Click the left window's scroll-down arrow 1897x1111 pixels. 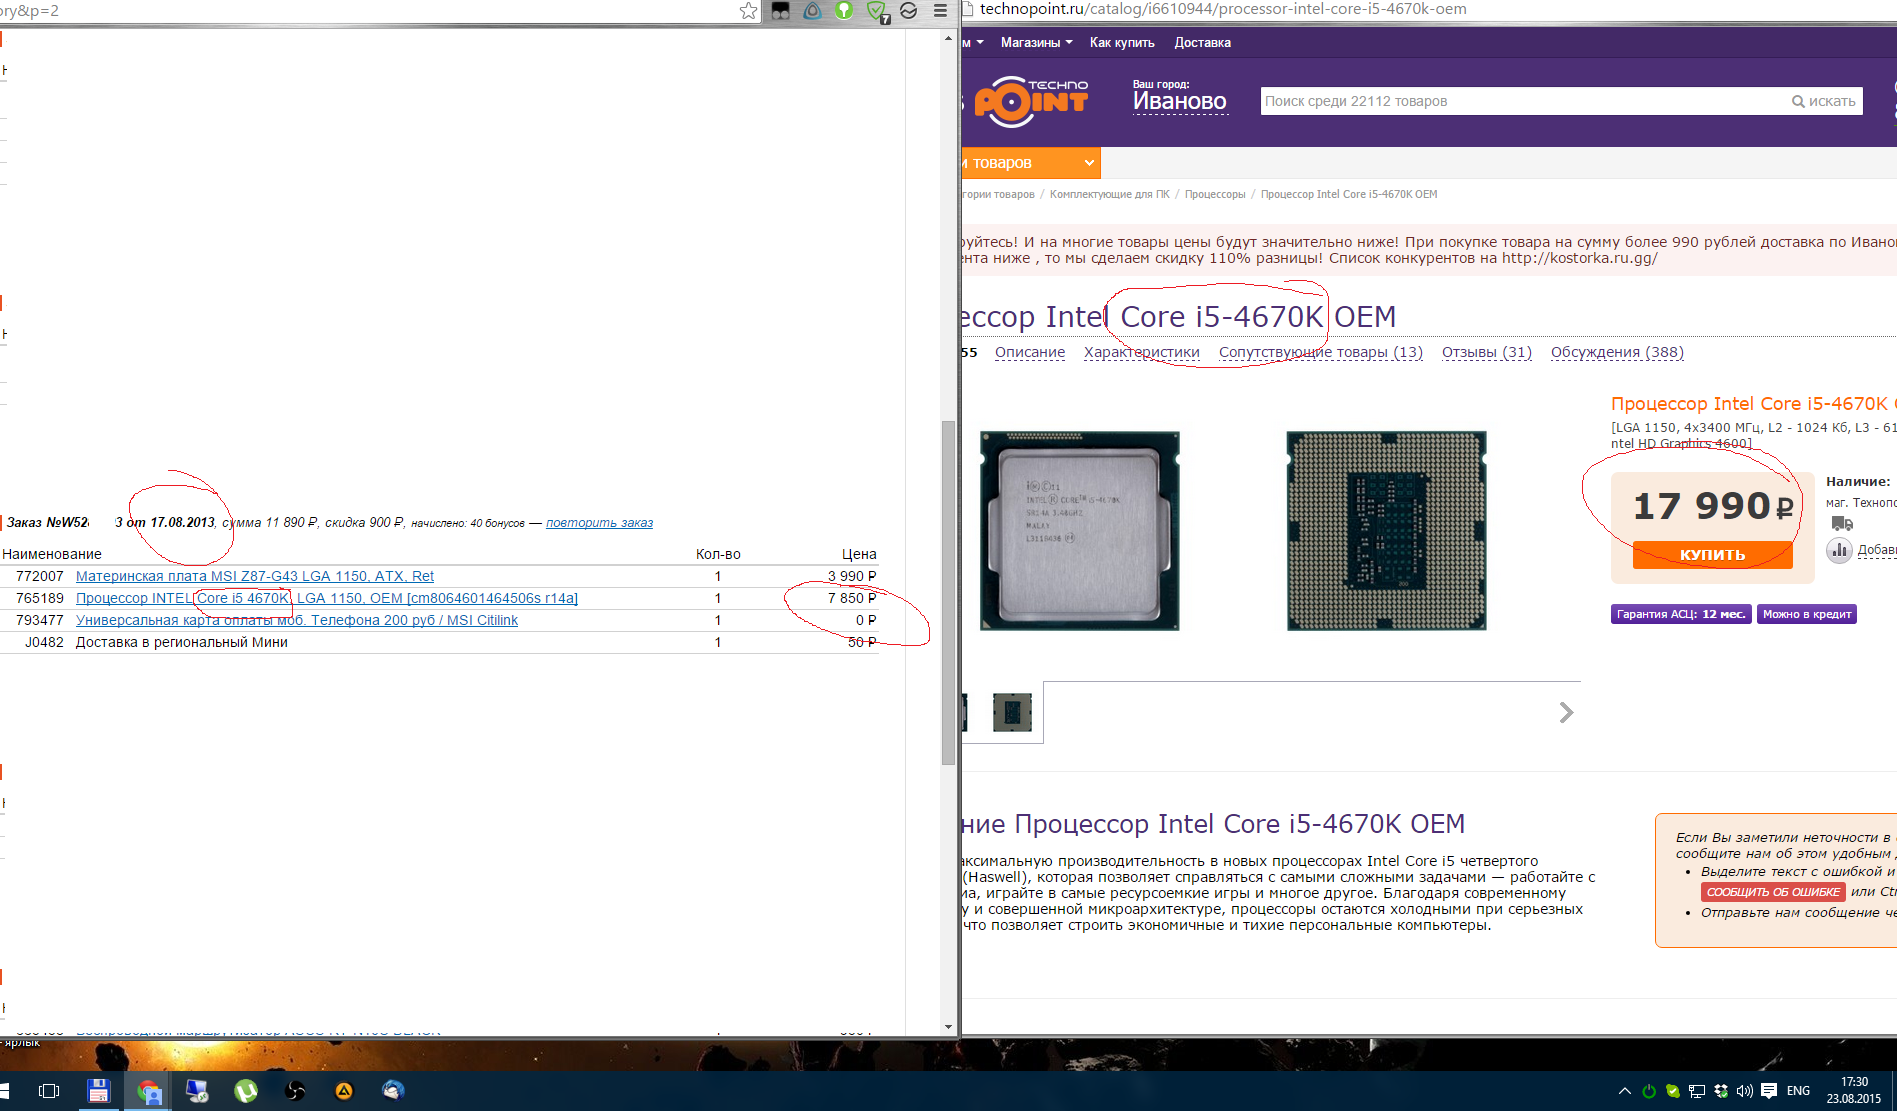click(x=948, y=1027)
